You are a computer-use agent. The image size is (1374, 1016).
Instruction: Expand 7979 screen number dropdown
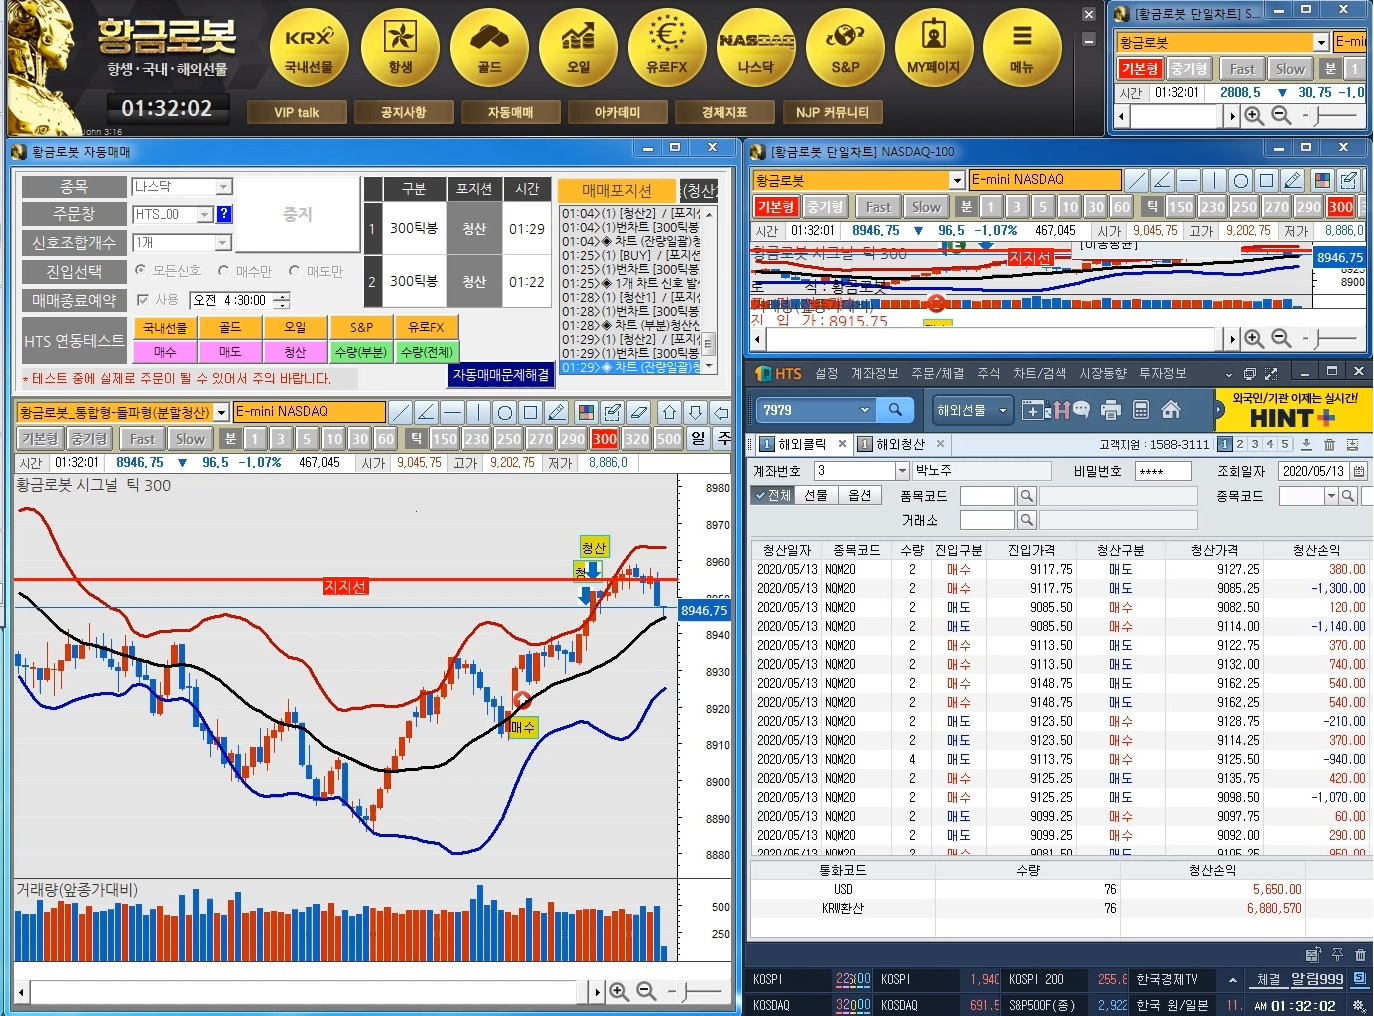[865, 410]
